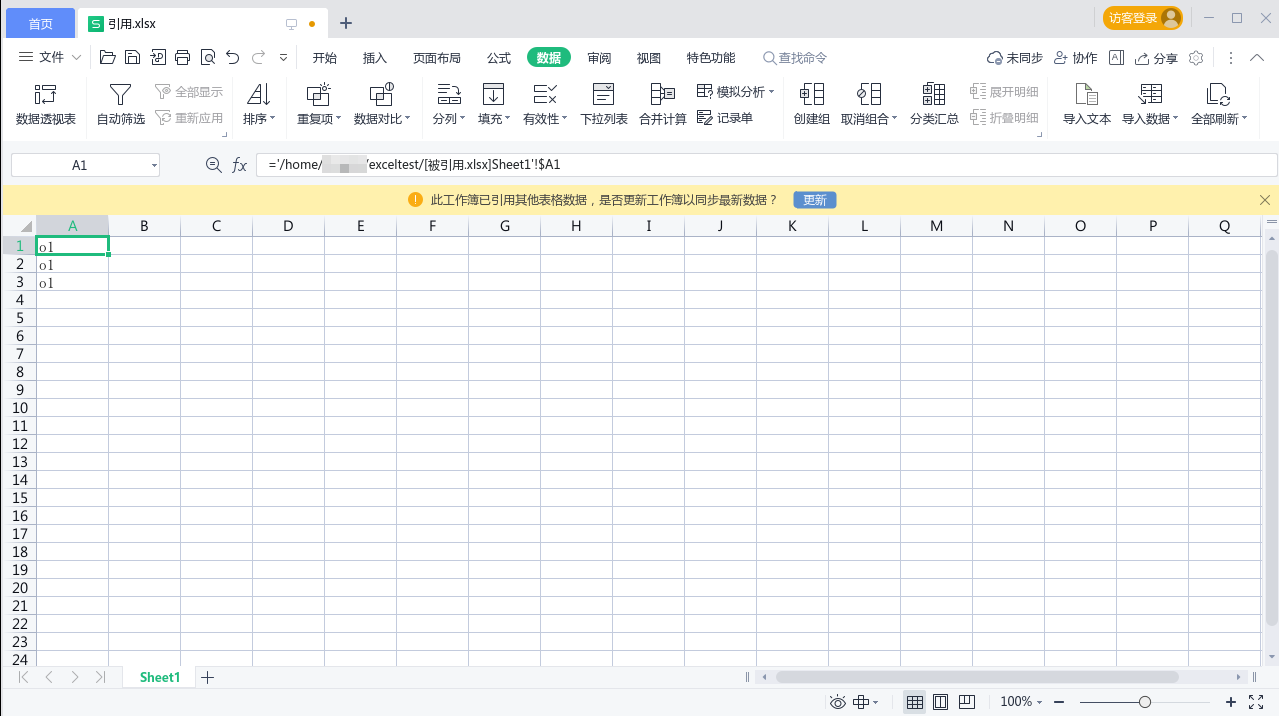Click the 创建组 create group icon

point(811,95)
